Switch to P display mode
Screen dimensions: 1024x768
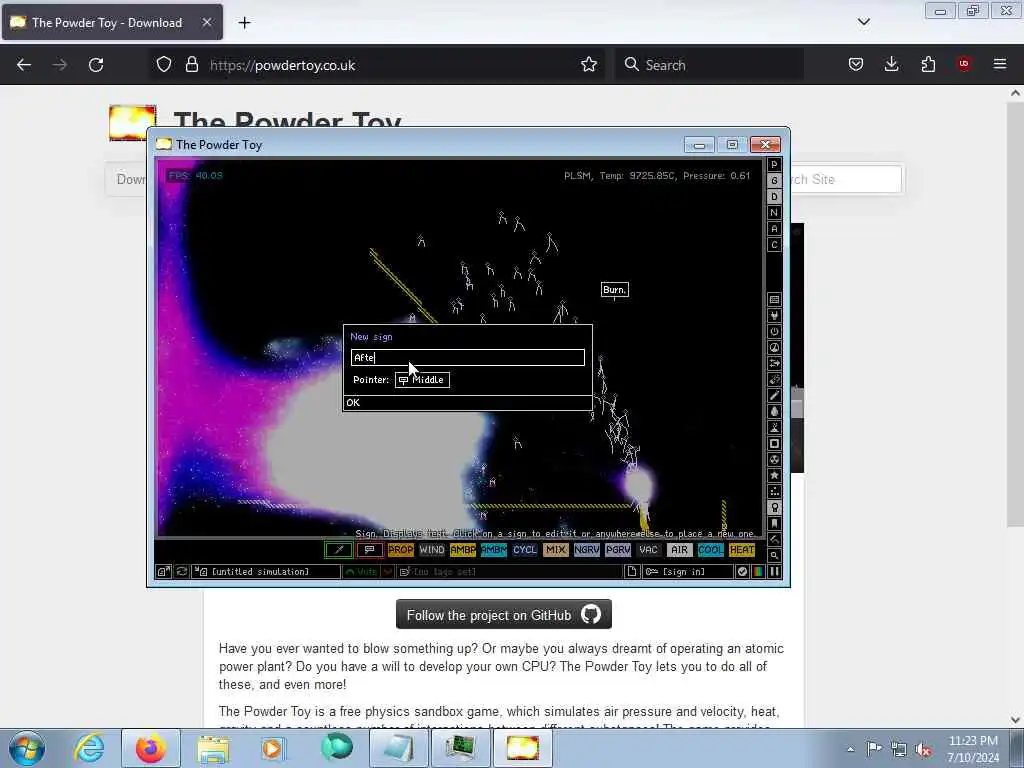(774, 165)
